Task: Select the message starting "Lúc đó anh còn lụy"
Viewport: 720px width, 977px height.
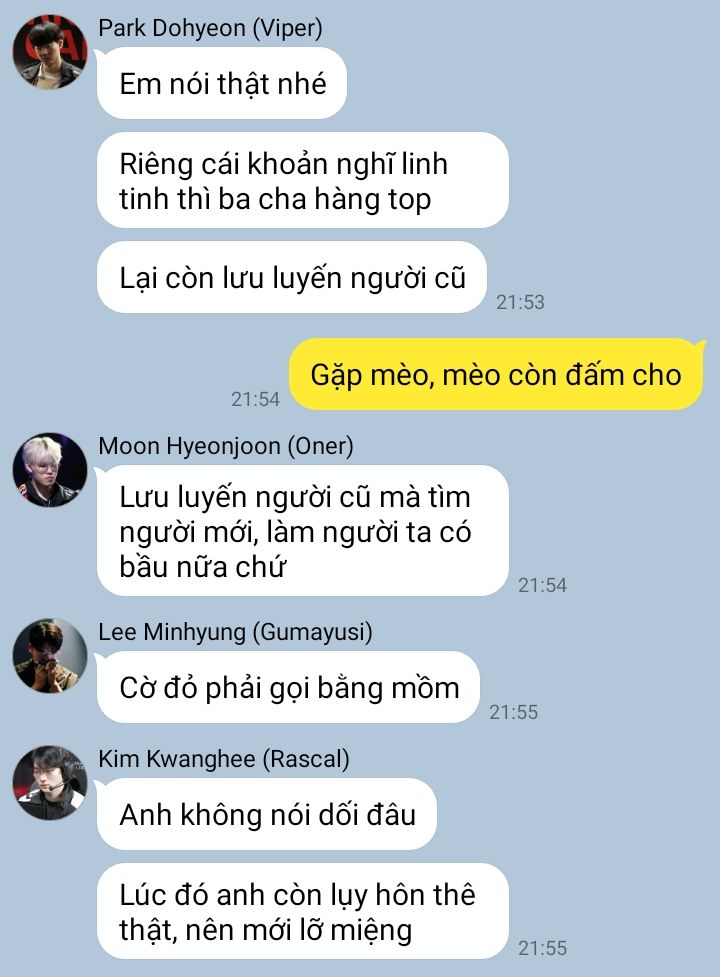Action: tap(303, 912)
